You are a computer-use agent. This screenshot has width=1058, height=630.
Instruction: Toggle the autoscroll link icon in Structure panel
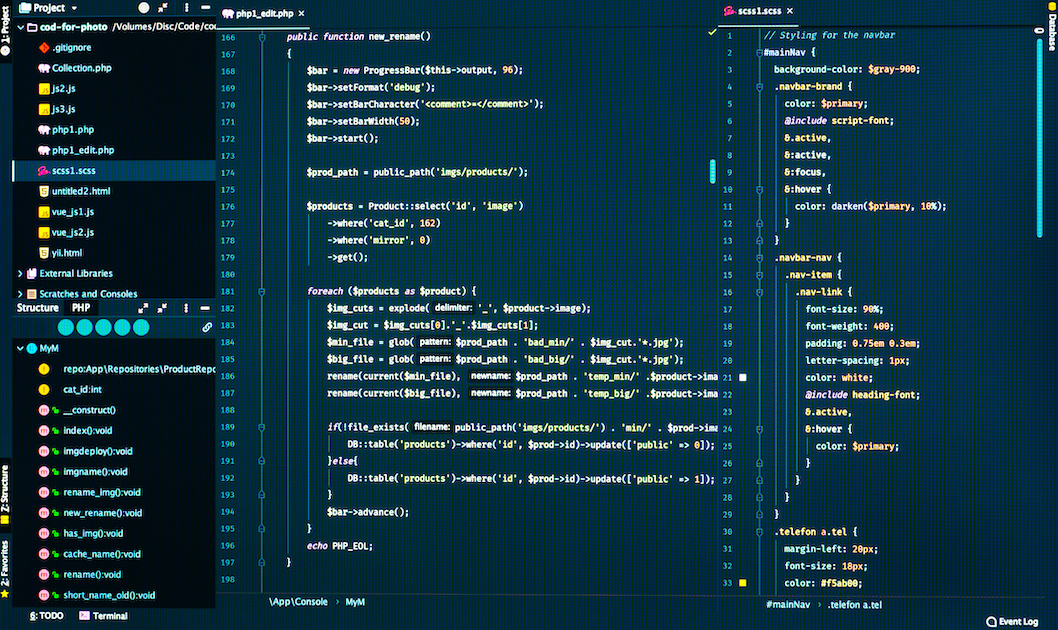[x=207, y=326]
